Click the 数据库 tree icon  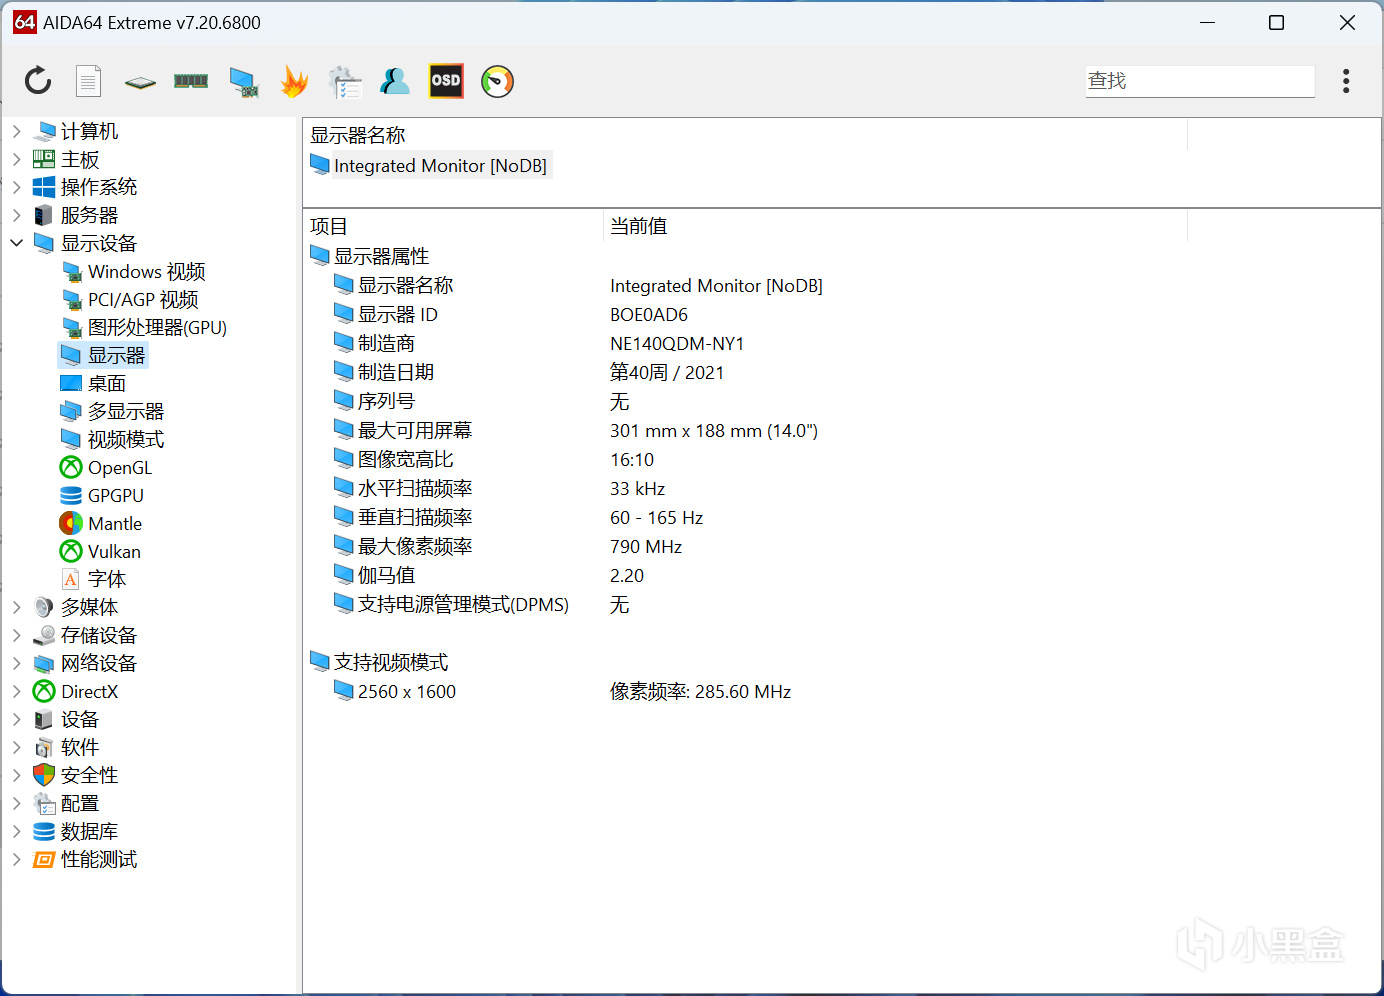tap(44, 831)
